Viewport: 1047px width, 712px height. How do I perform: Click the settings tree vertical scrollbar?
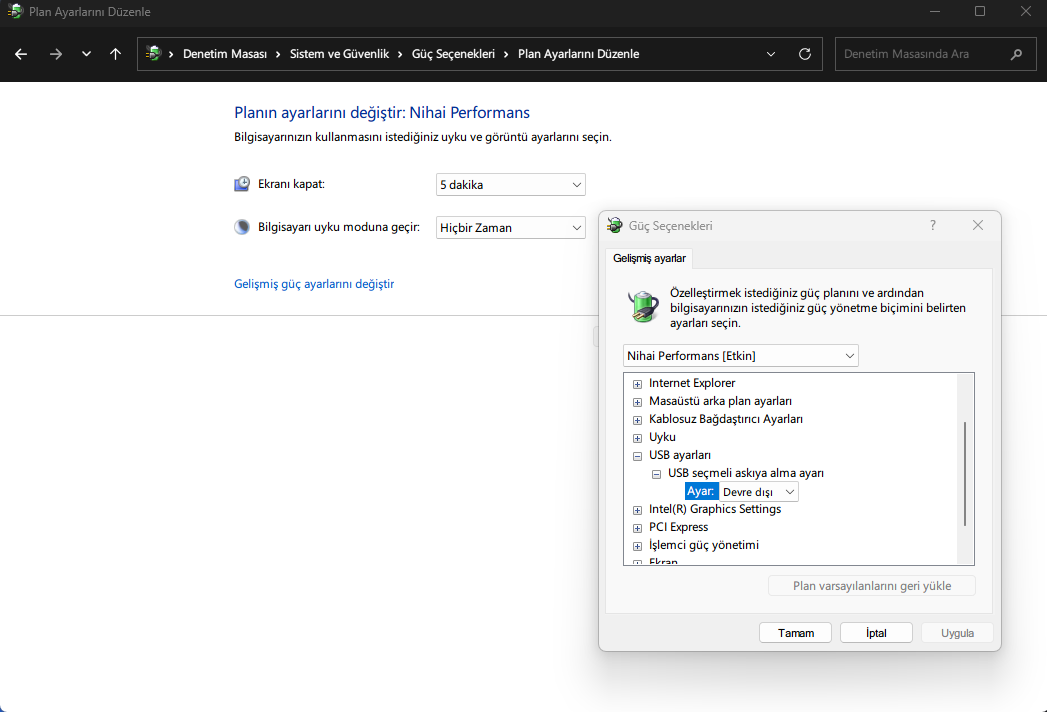pos(966,474)
